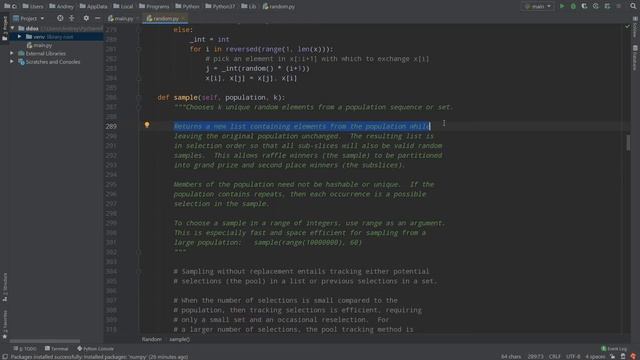640x360 pixels.
Task: Click the red notification icon at status bar right end
Action: tap(633, 357)
